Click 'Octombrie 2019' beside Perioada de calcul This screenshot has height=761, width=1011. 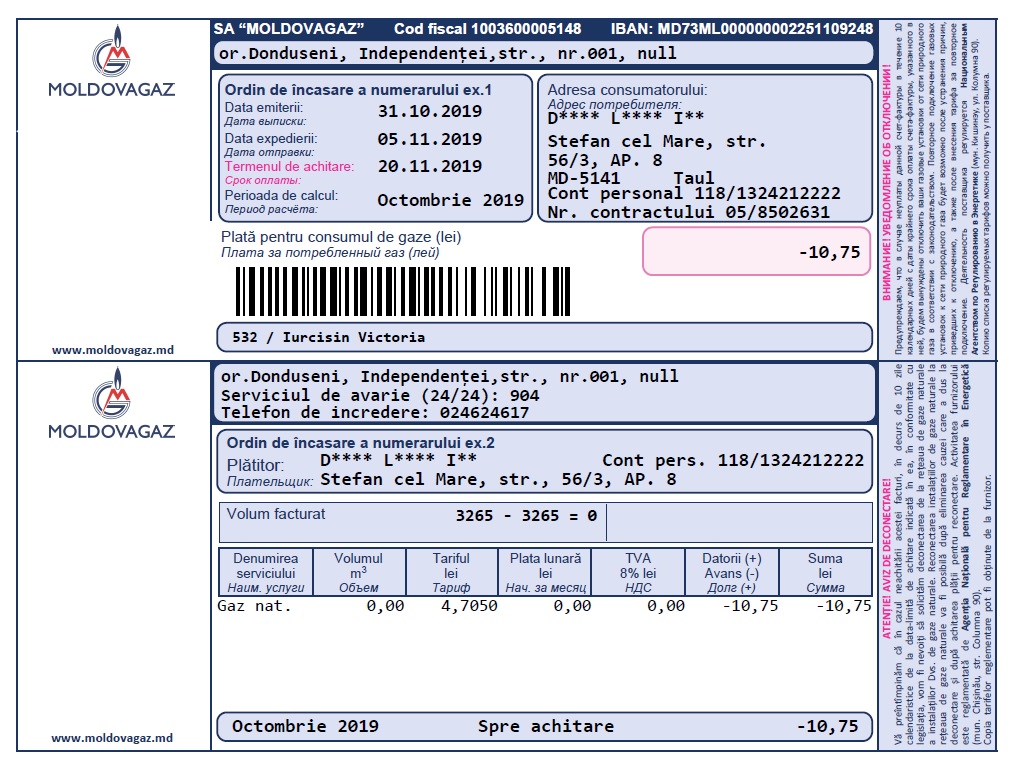click(450, 200)
